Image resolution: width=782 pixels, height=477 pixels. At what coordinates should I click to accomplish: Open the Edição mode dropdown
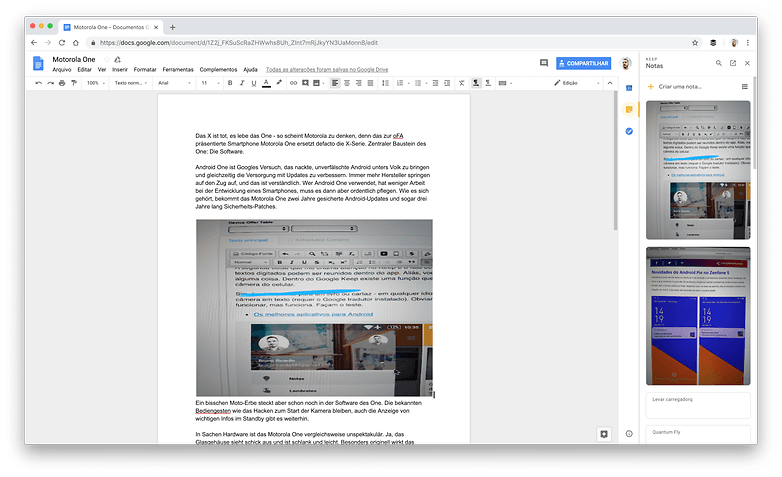(577, 83)
